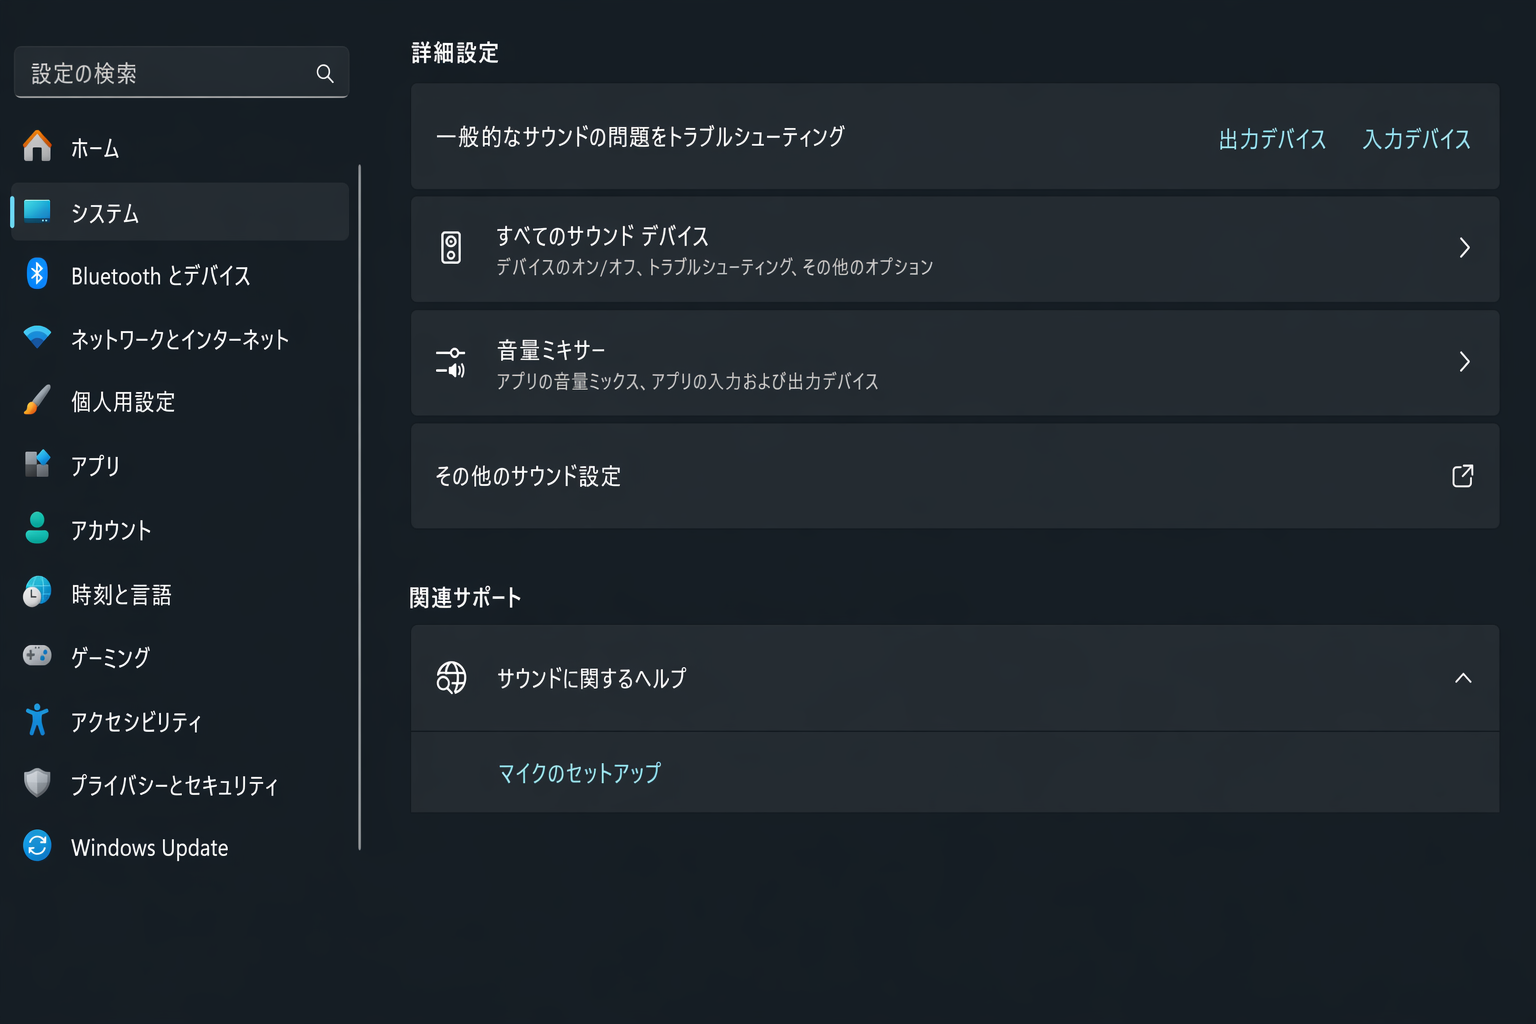
Task: Open the アプリ settings page
Action: [180, 465]
